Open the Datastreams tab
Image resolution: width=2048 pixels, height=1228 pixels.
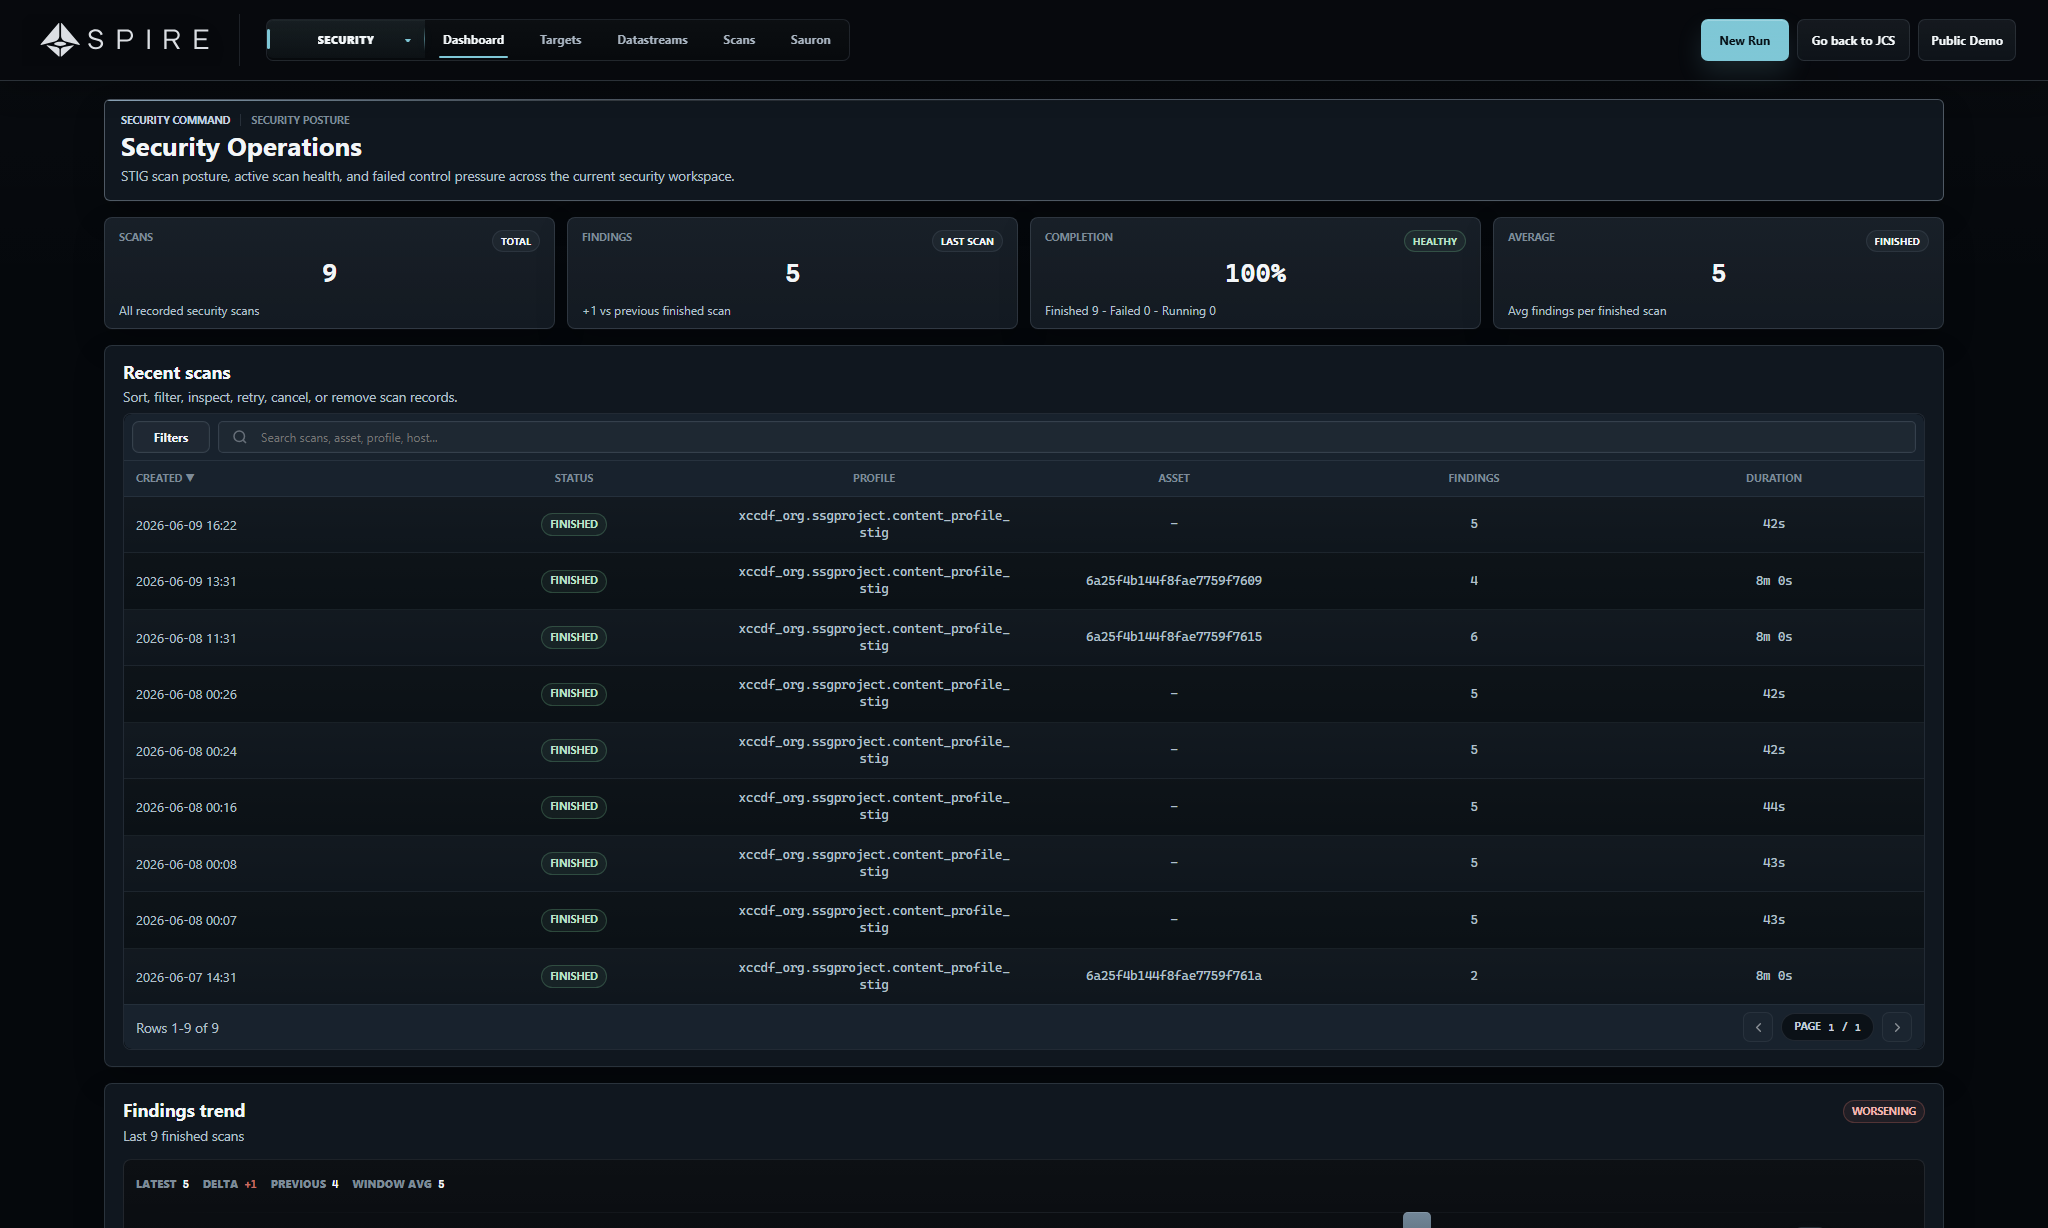(x=652, y=40)
